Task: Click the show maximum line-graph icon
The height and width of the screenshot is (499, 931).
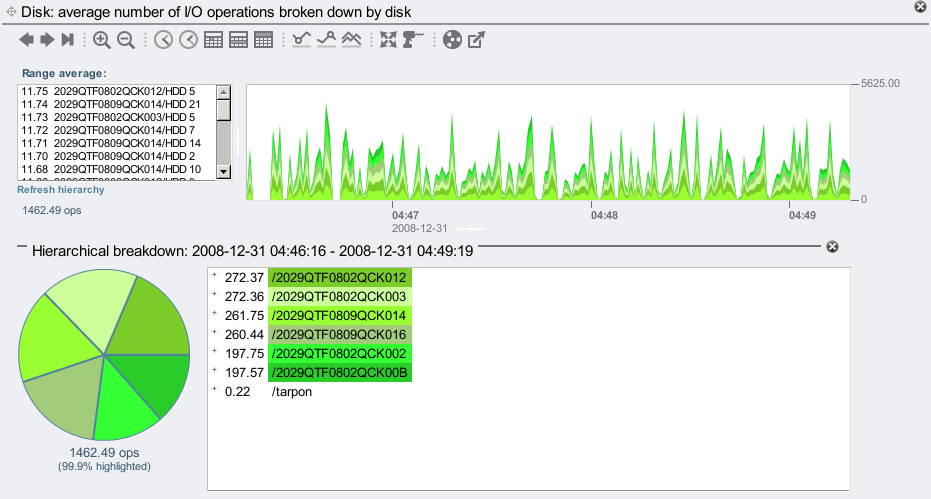Action: [326, 40]
